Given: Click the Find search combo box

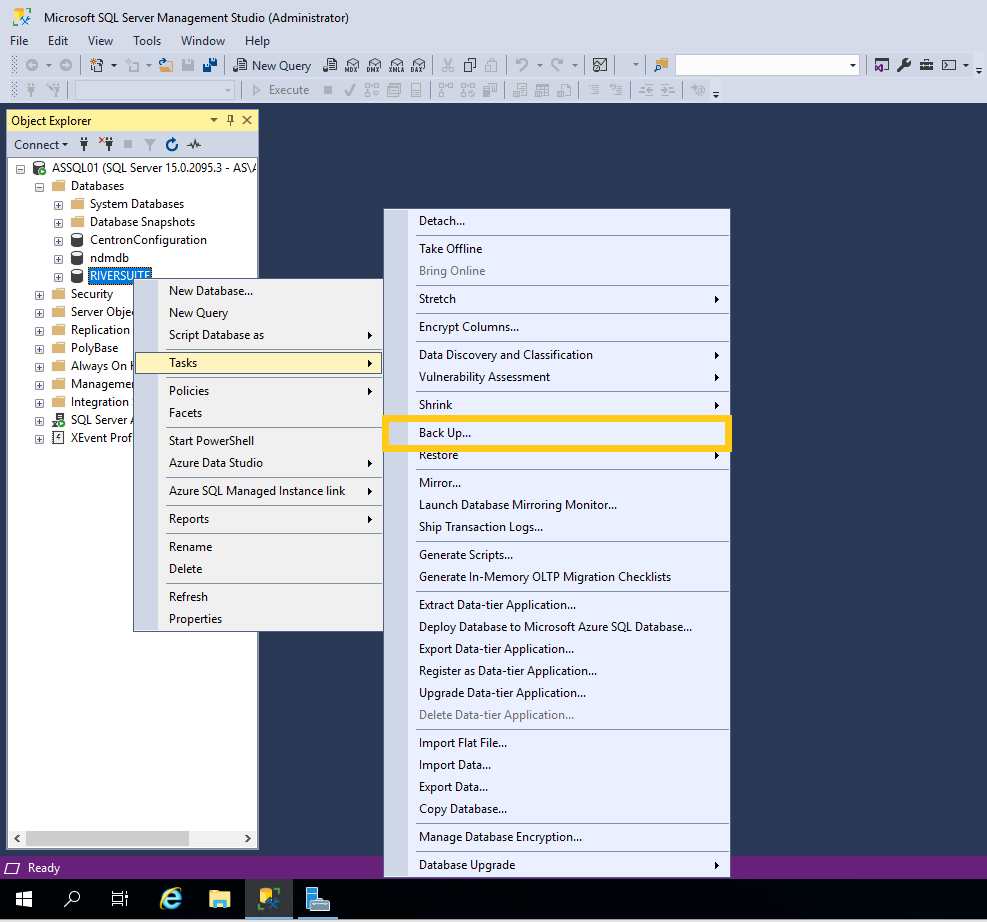Looking at the screenshot, I should pos(766,65).
